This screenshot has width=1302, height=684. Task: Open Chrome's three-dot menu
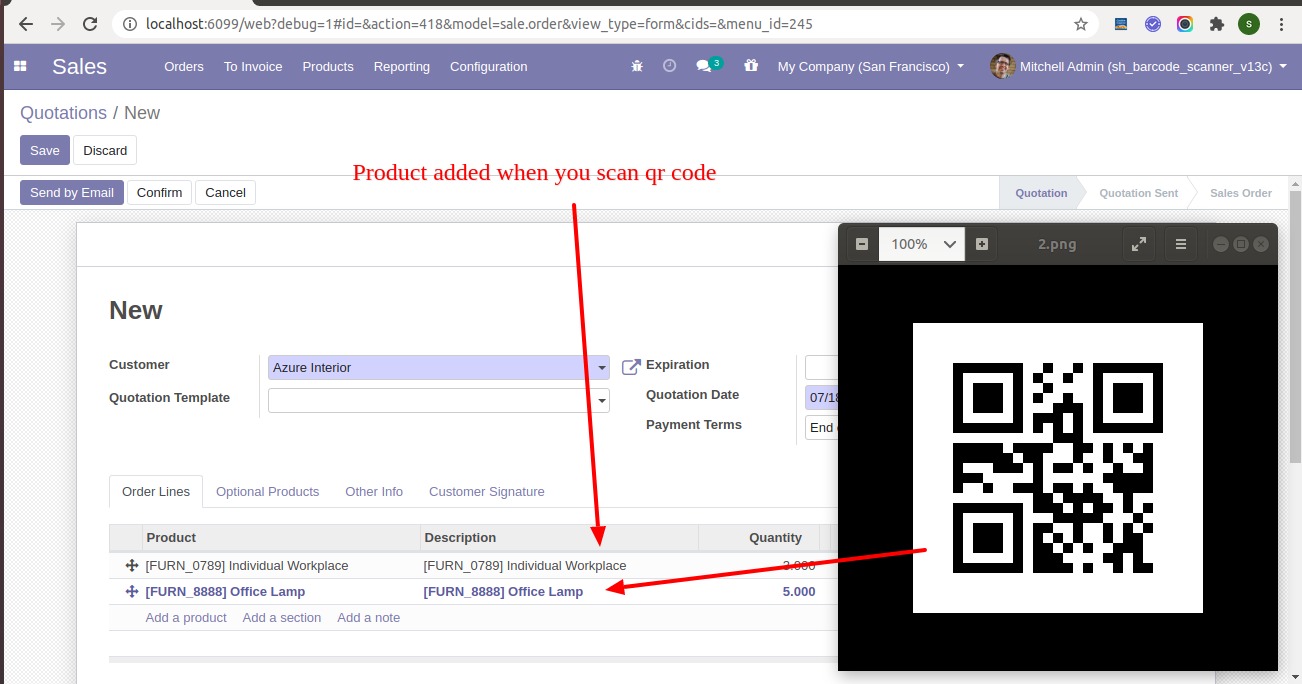pos(1282,23)
